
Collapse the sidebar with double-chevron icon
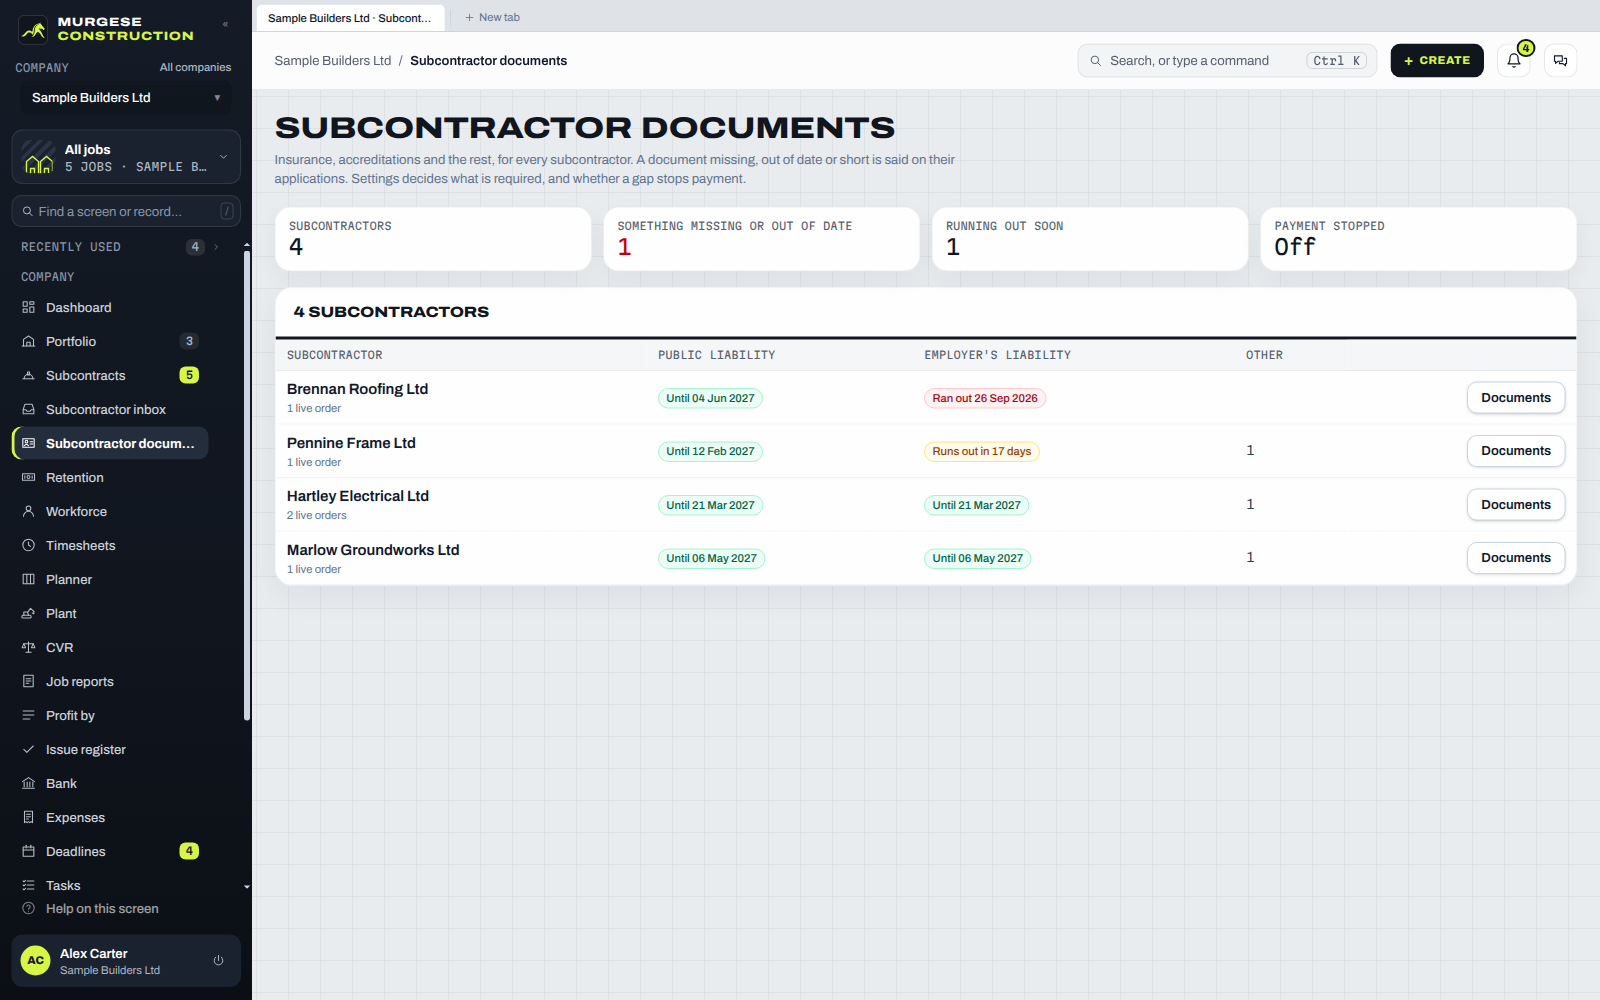(x=225, y=24)
